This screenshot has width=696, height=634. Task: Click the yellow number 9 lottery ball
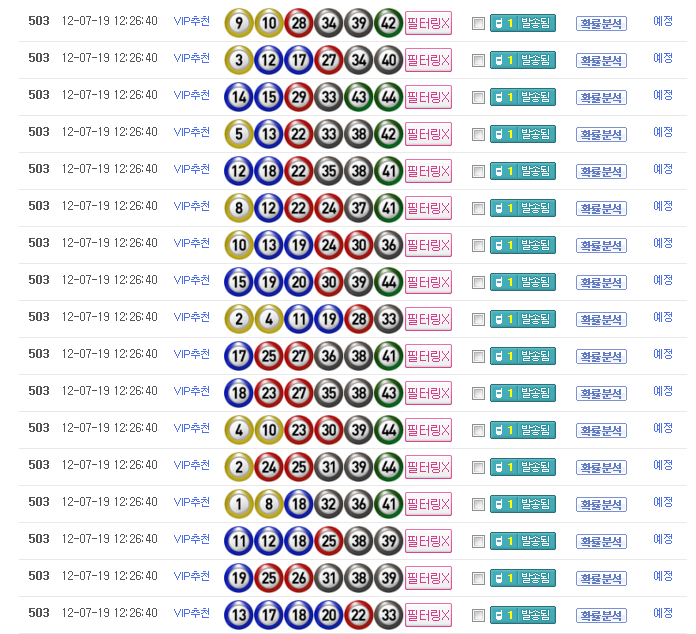(239, 23)
